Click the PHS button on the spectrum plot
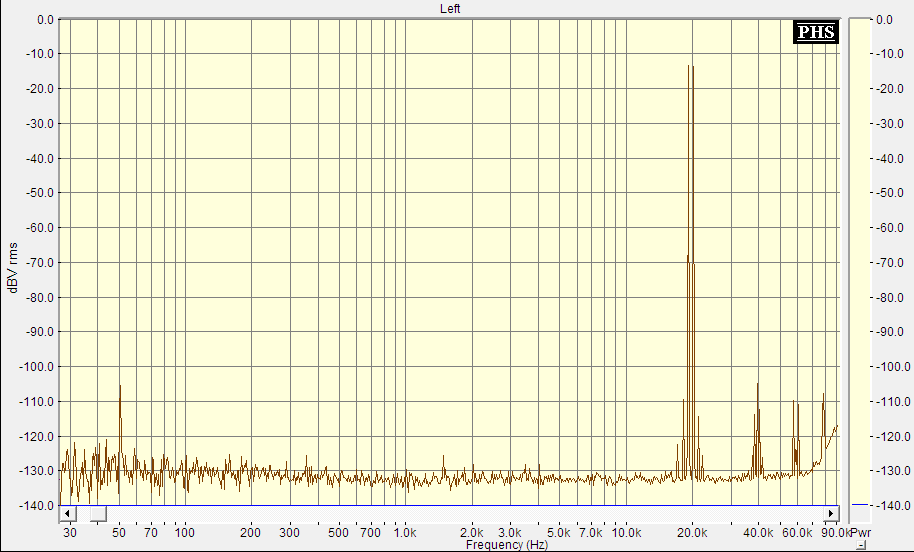This screenshot has width=914, height=552. tap(816, 31)
